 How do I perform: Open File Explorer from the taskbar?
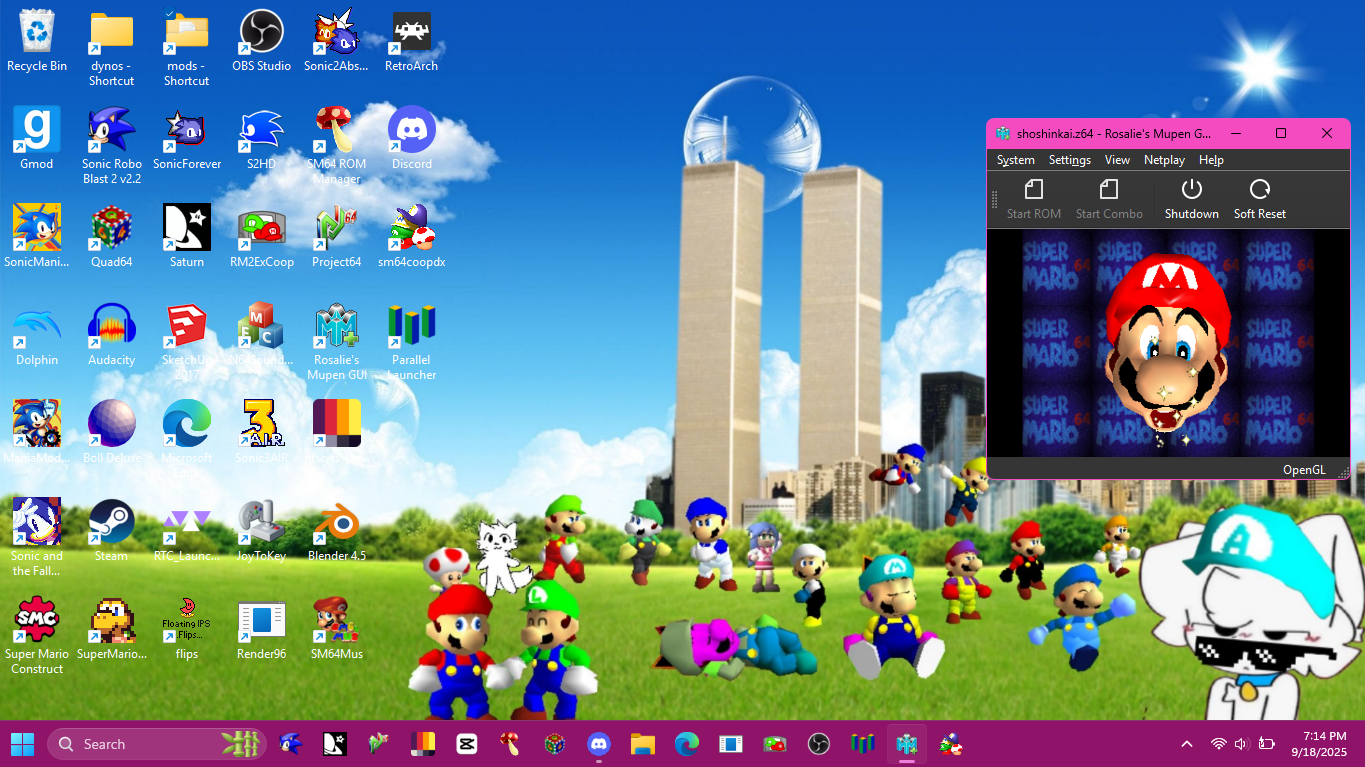(x=642, y=744)
